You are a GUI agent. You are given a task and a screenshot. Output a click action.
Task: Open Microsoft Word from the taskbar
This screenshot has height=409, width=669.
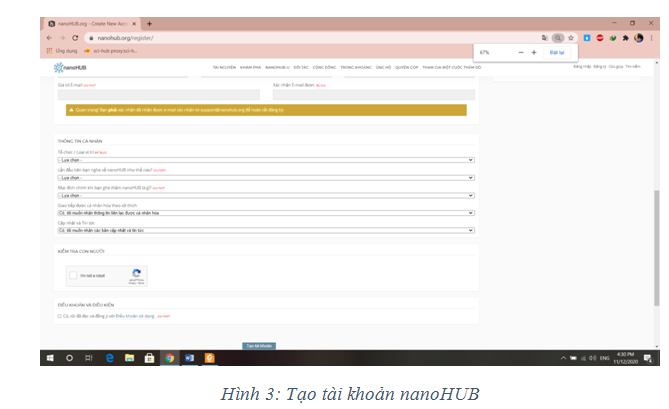189,357
